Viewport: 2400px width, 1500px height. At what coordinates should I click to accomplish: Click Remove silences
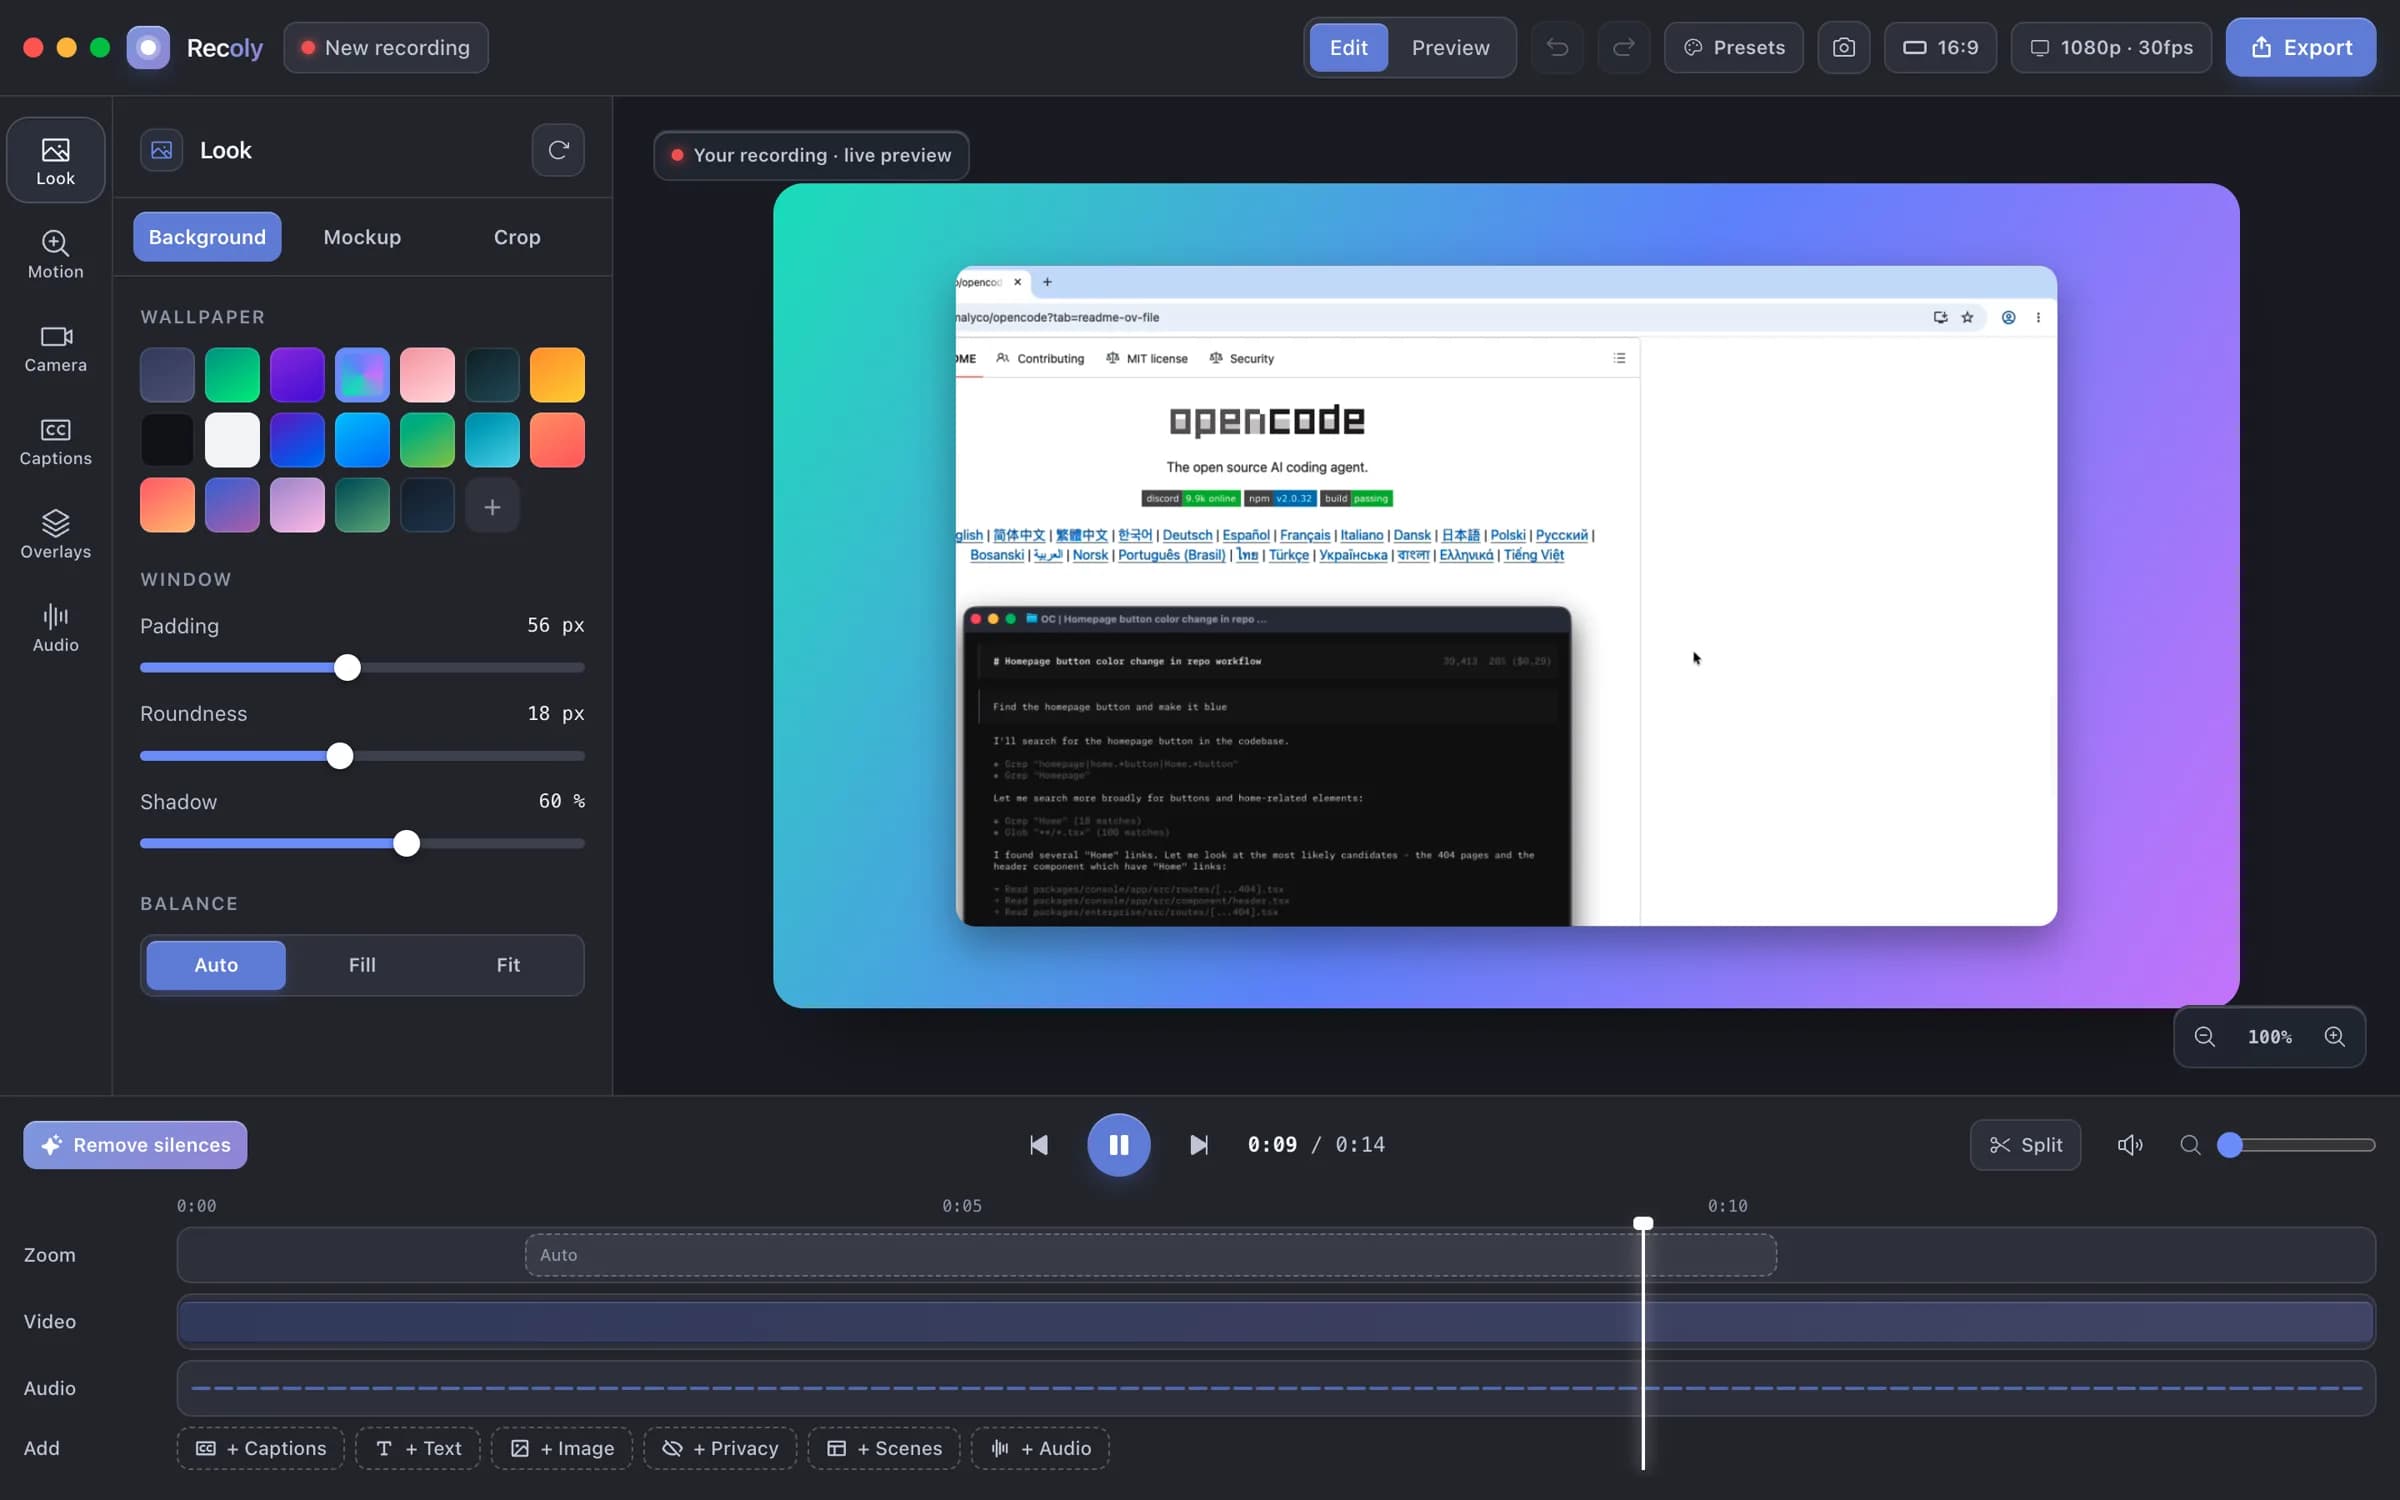tap(135, 1145)
